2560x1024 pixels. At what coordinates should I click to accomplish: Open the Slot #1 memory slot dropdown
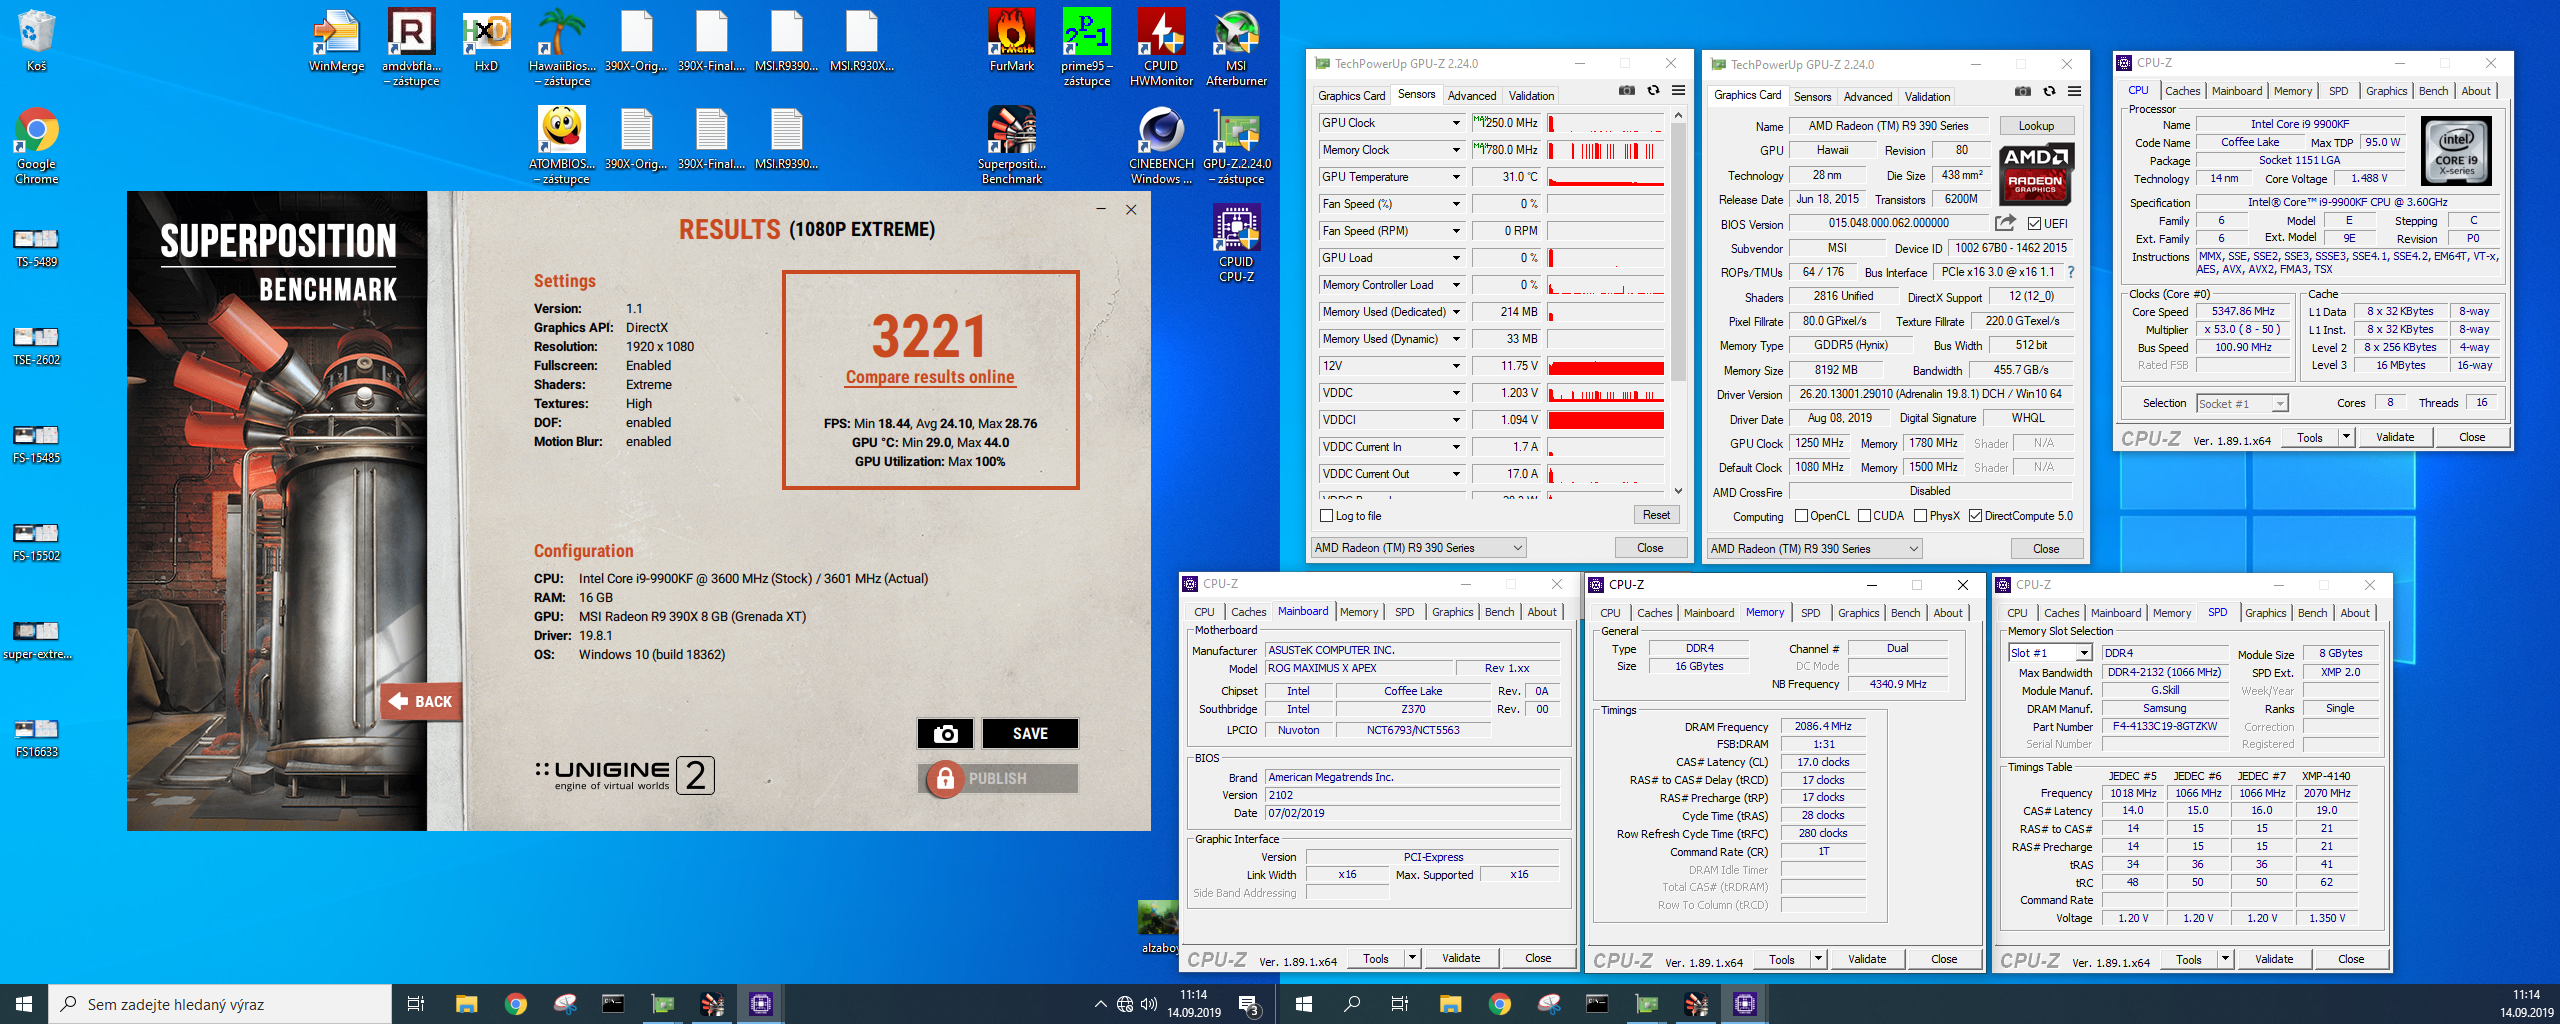coord(2050,653)
